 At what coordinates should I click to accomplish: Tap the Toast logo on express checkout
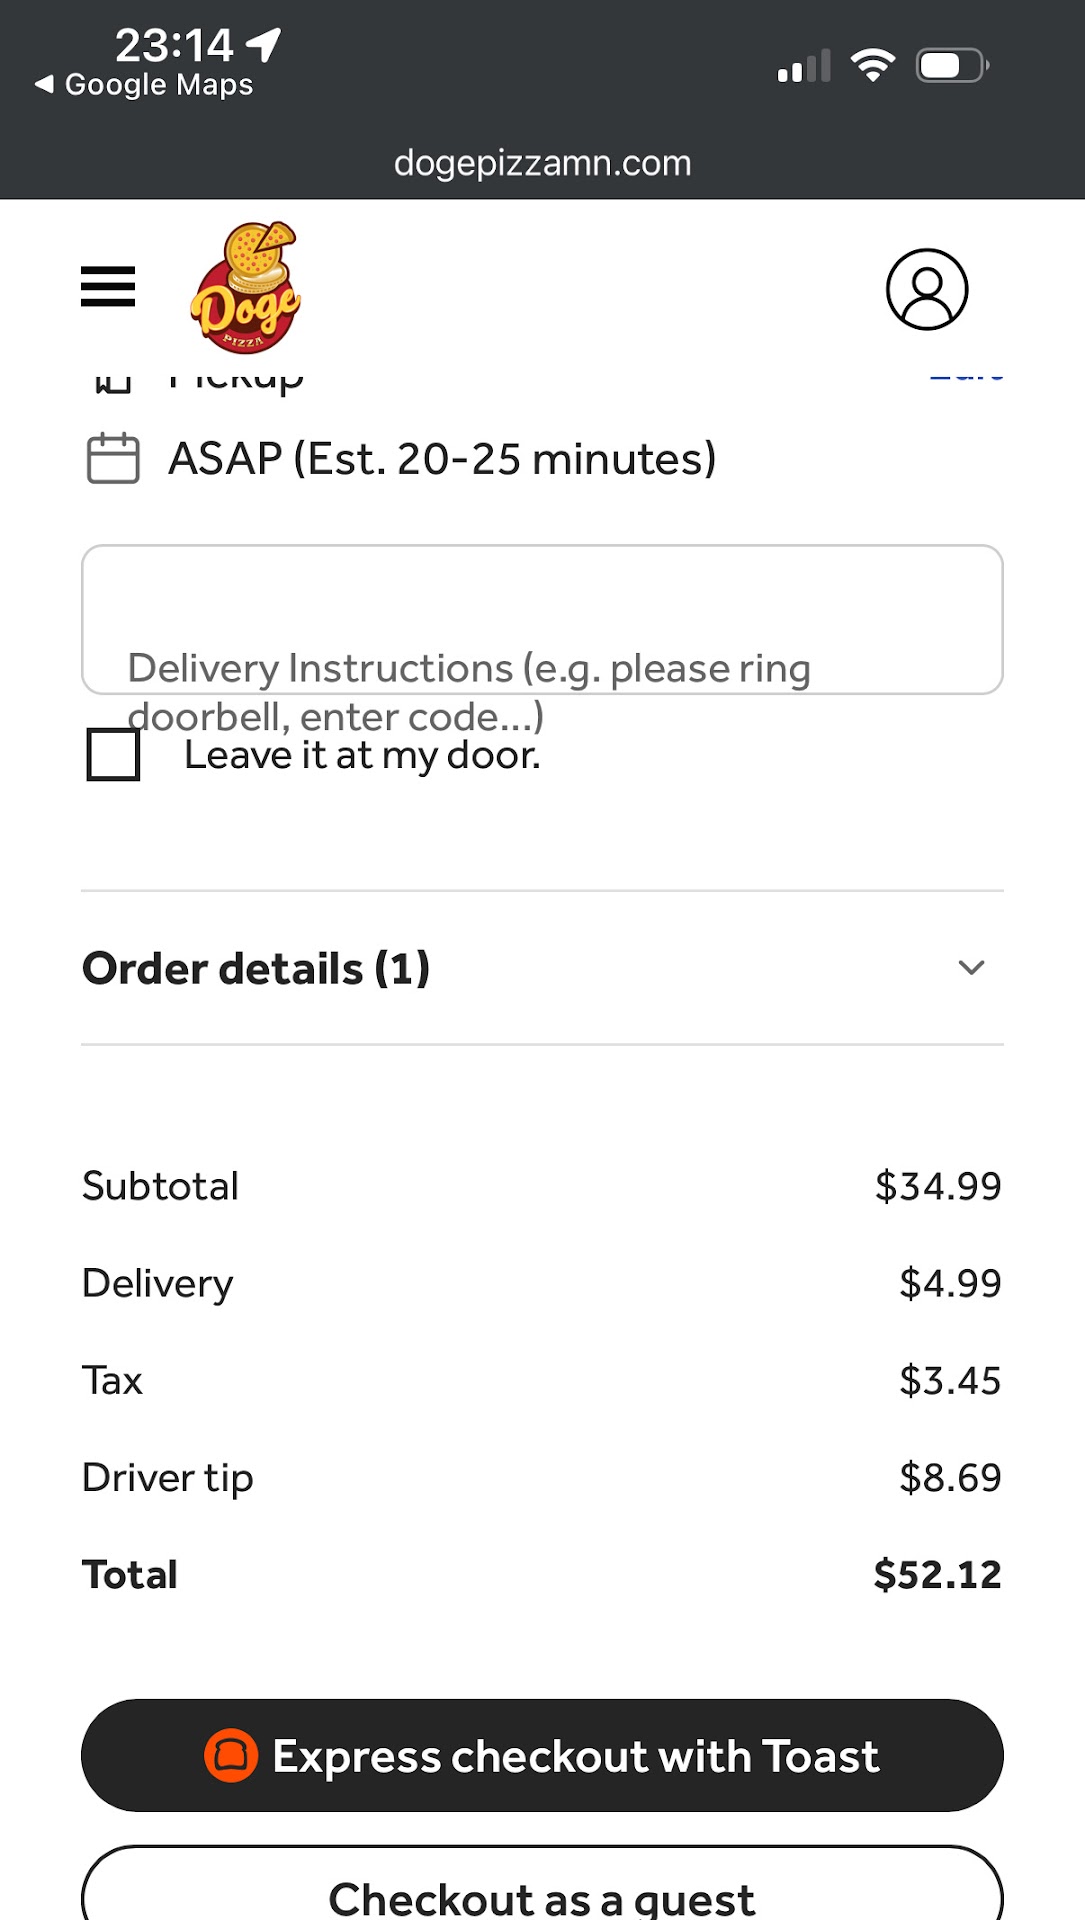(231, 1756)
